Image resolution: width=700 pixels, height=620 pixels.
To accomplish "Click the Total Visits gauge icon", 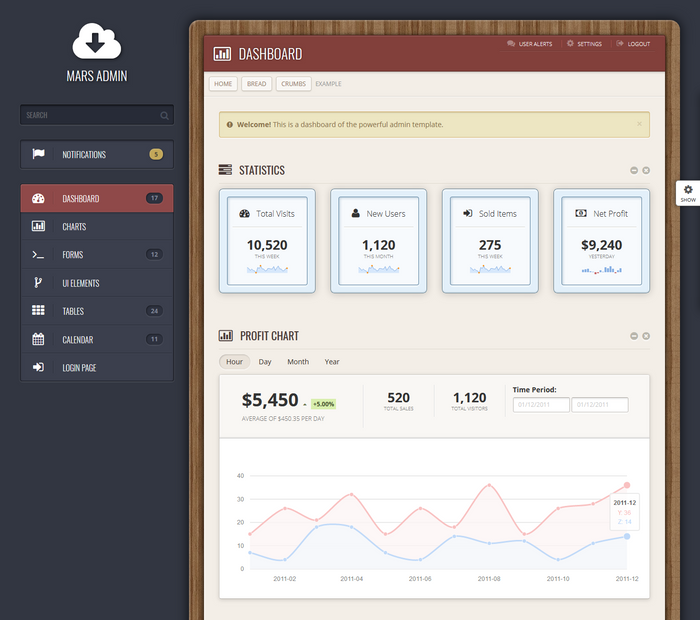I will coord(245,213).
